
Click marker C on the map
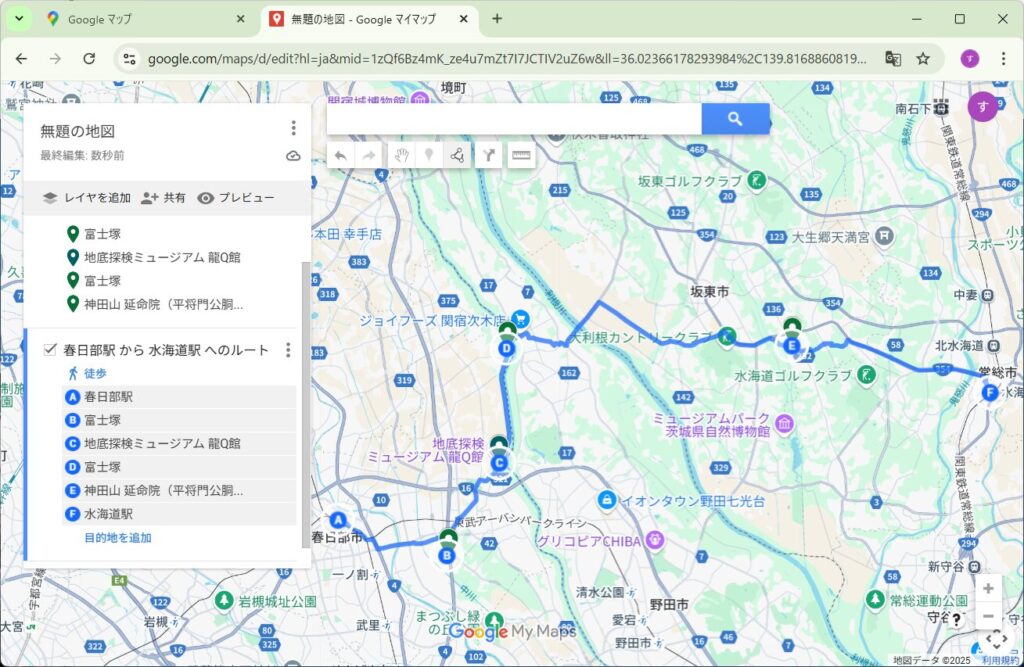(499, 463)
